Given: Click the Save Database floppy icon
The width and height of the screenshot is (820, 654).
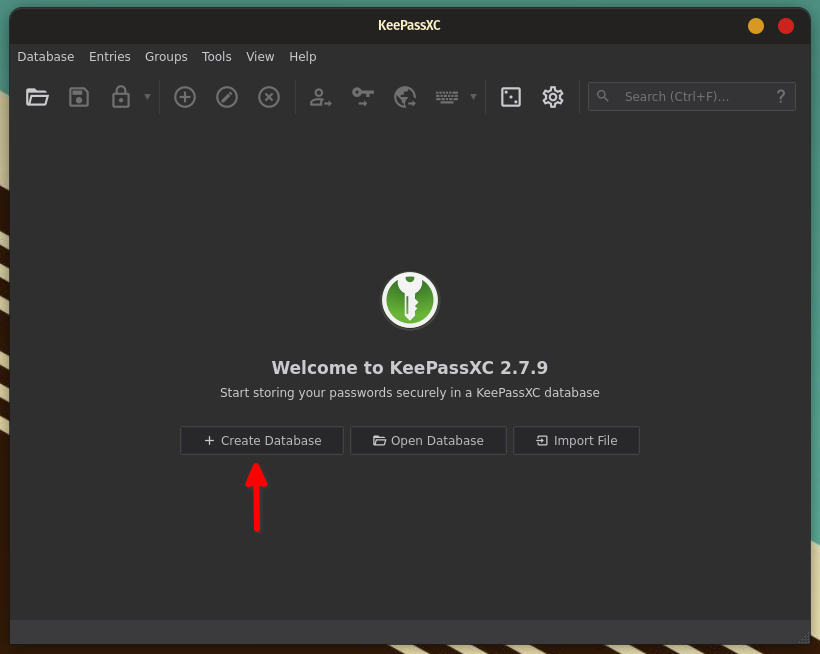Looking at the screenshot, I should point(79,97).
